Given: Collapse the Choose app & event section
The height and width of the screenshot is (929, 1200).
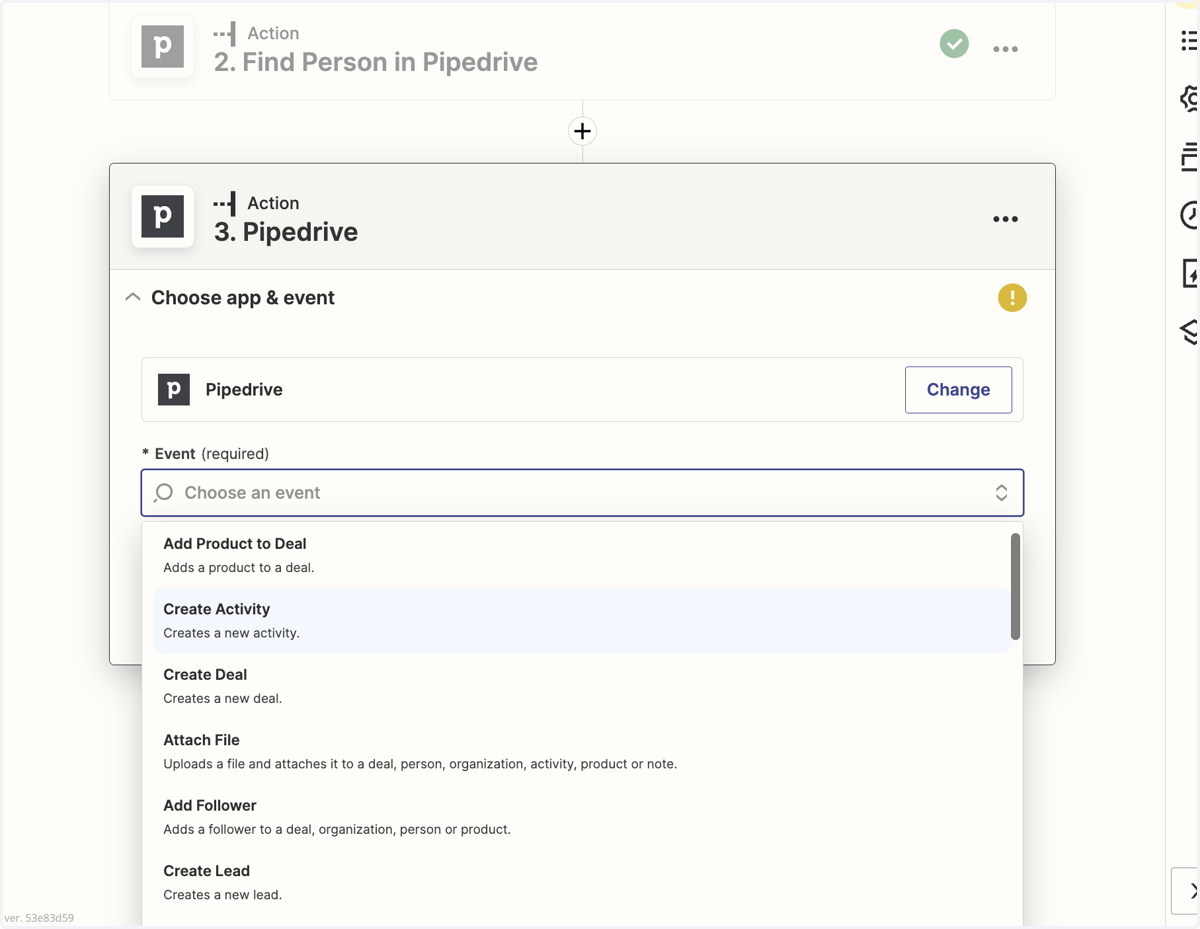Looking at the screenshot, I should coord(133,298).
